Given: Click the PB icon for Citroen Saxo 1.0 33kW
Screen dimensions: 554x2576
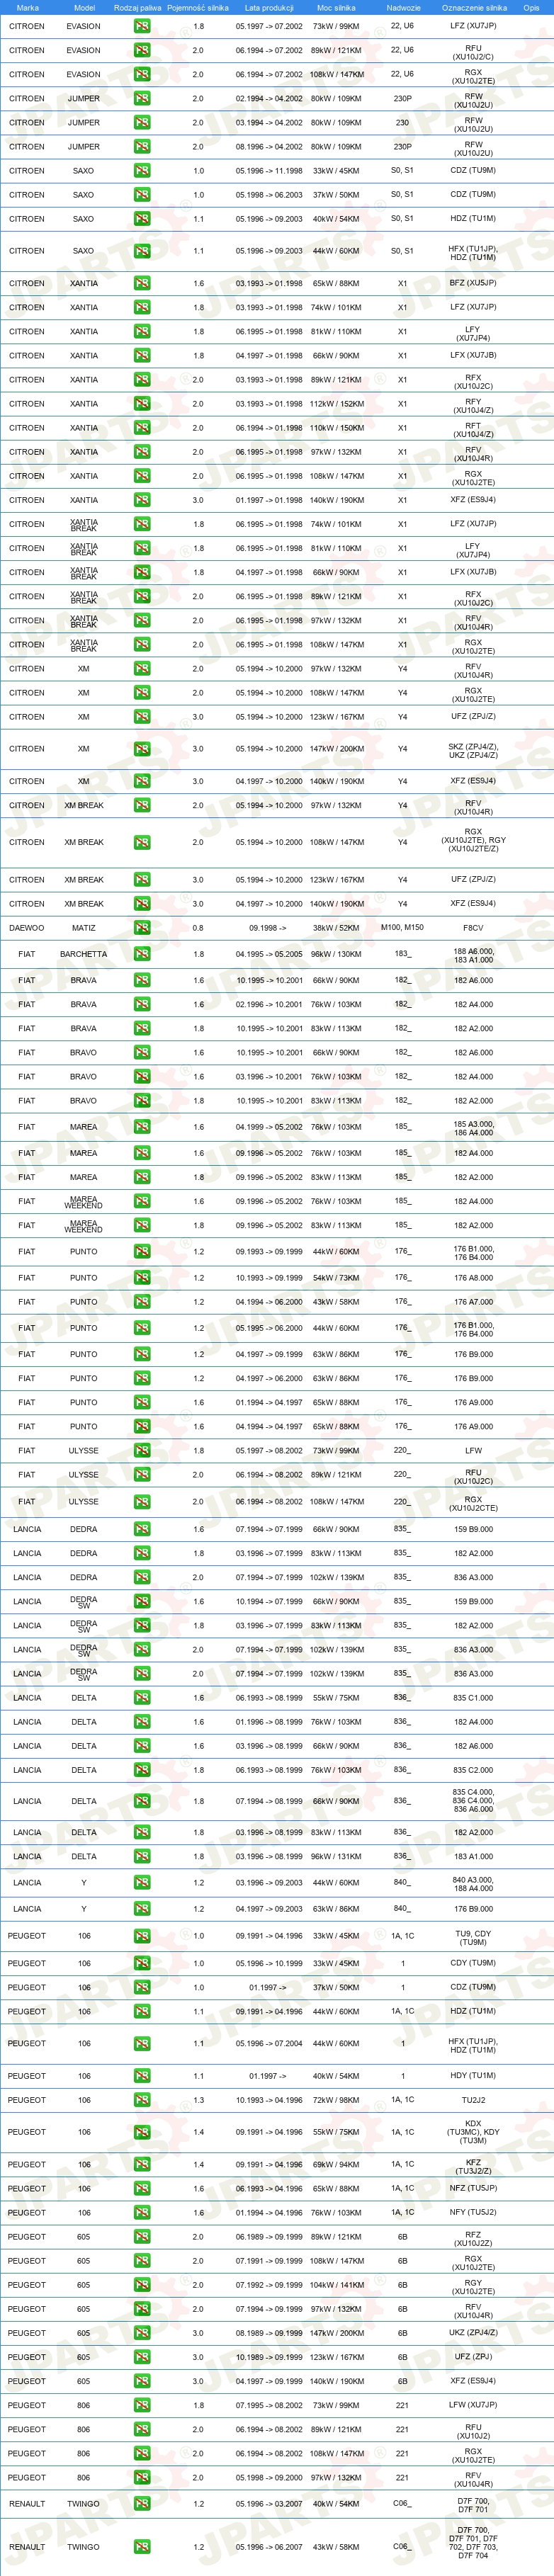Looking at the screenshot, I should [x=142, y=171].
